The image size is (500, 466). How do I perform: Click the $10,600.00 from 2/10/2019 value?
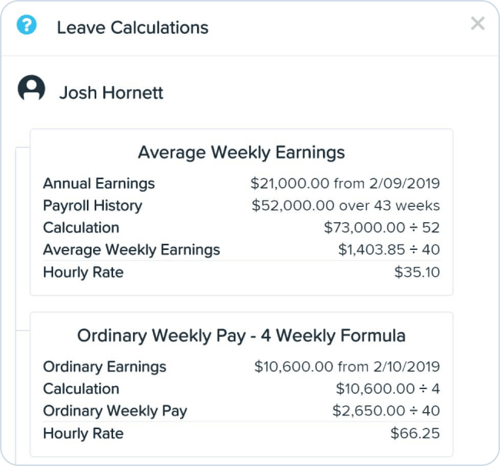tap(347, 367)
